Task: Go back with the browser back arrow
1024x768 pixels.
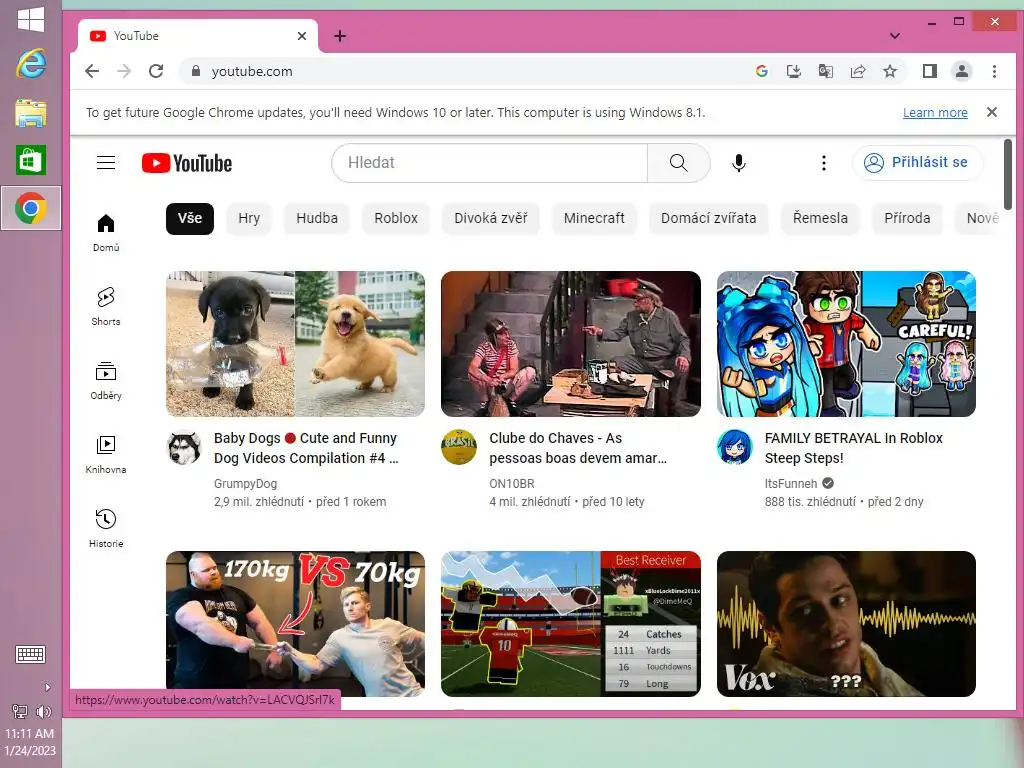Action: point(92,71)
